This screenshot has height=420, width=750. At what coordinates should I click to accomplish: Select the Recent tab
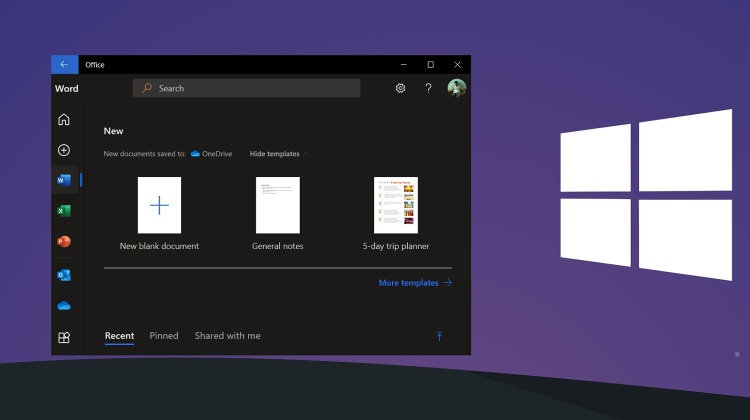pyautogui.click(x=120, y=336)
